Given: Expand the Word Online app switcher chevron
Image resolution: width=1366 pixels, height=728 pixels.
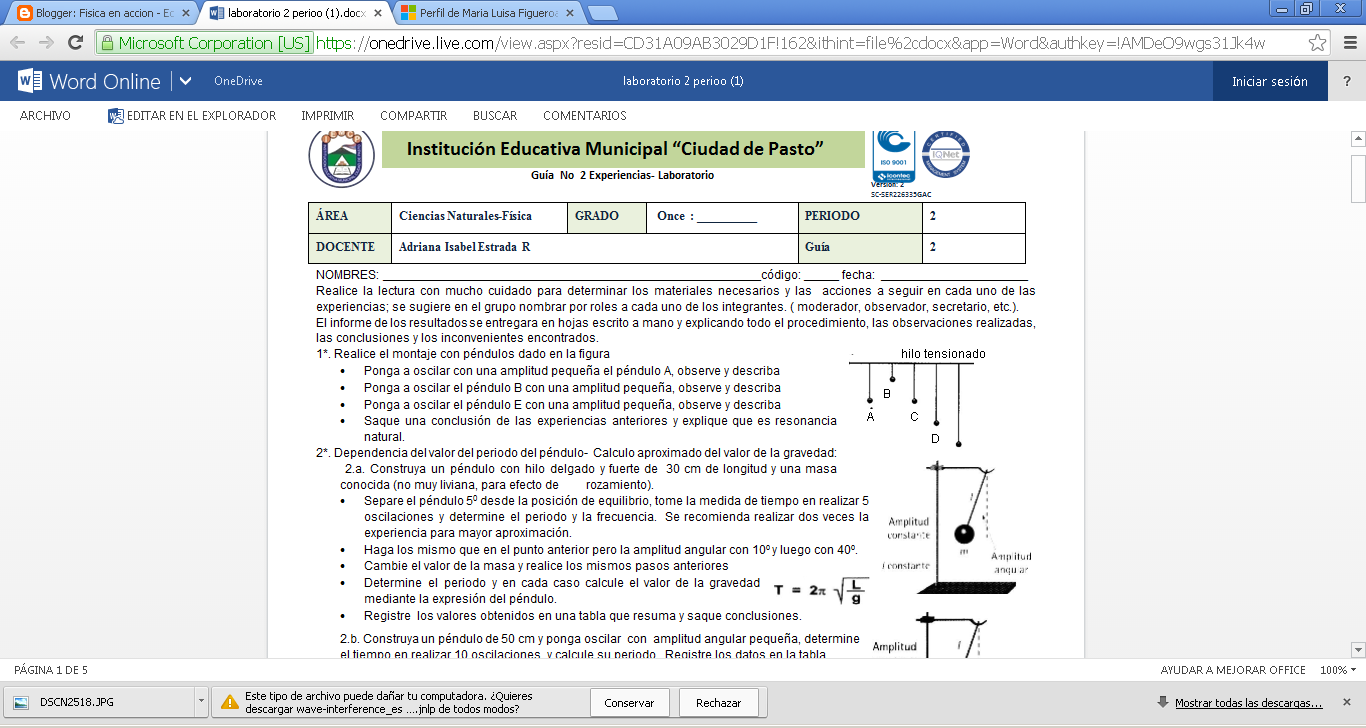Looking at the screenshot, I should click(x=185, y=81).
